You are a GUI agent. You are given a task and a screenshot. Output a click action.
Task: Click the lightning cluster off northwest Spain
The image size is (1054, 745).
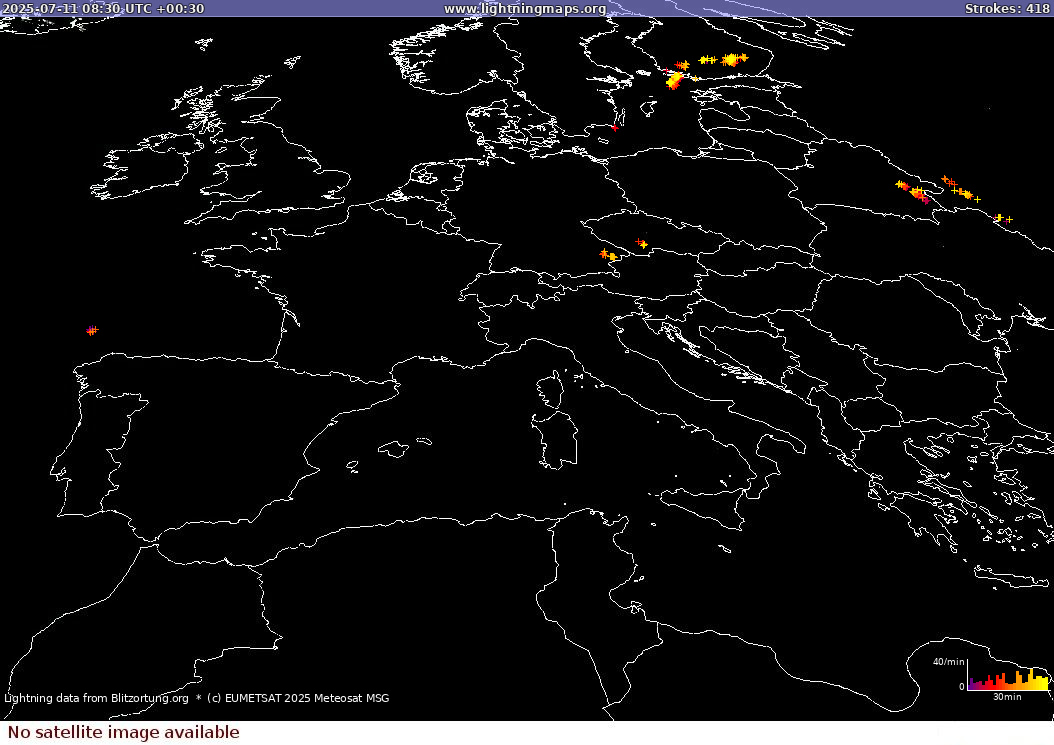[92, 330]
